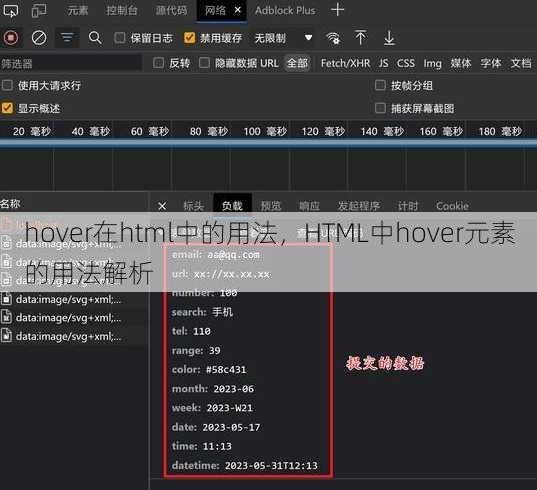This screenshot has width=537, height=490.
Task: Clear the network log
Action: pyautogui.click(x=39, y=38)
